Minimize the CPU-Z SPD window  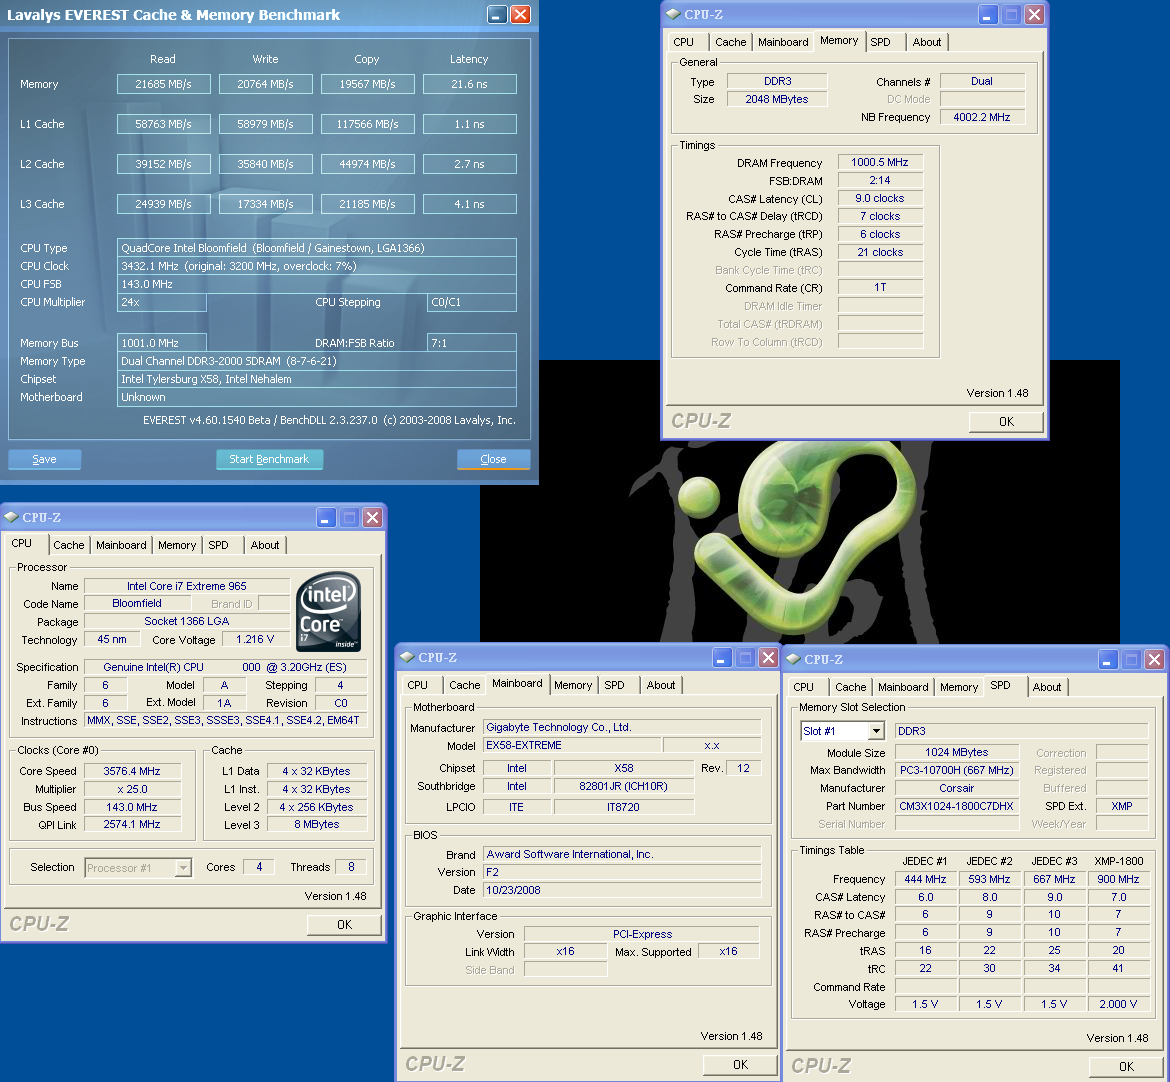click(x=1108, y=659)
